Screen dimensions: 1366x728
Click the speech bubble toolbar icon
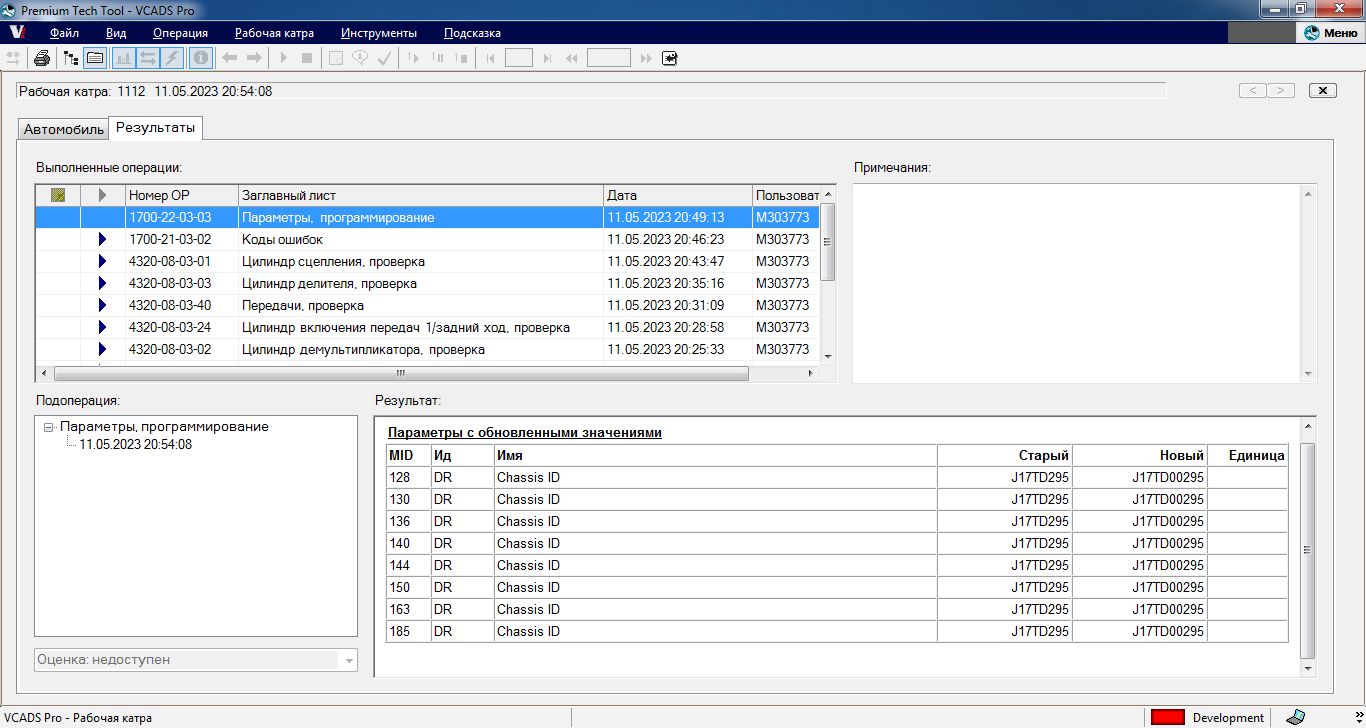(360, 58)
